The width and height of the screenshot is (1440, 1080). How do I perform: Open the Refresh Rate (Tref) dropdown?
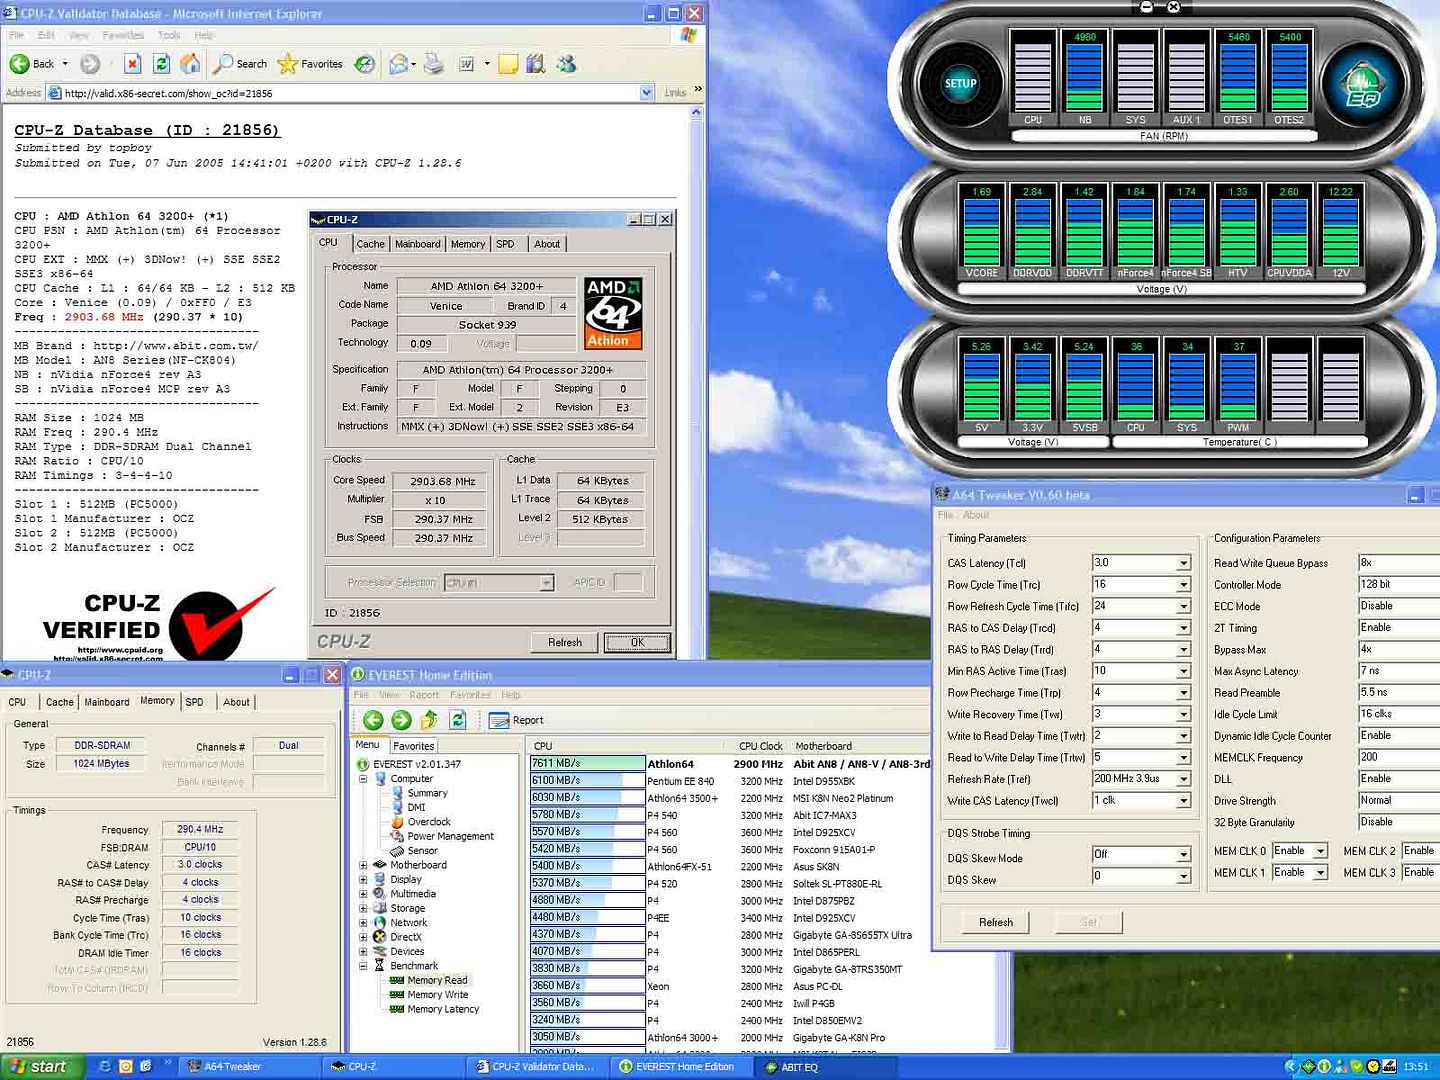pyautogui.click(x=1183, y=779)
